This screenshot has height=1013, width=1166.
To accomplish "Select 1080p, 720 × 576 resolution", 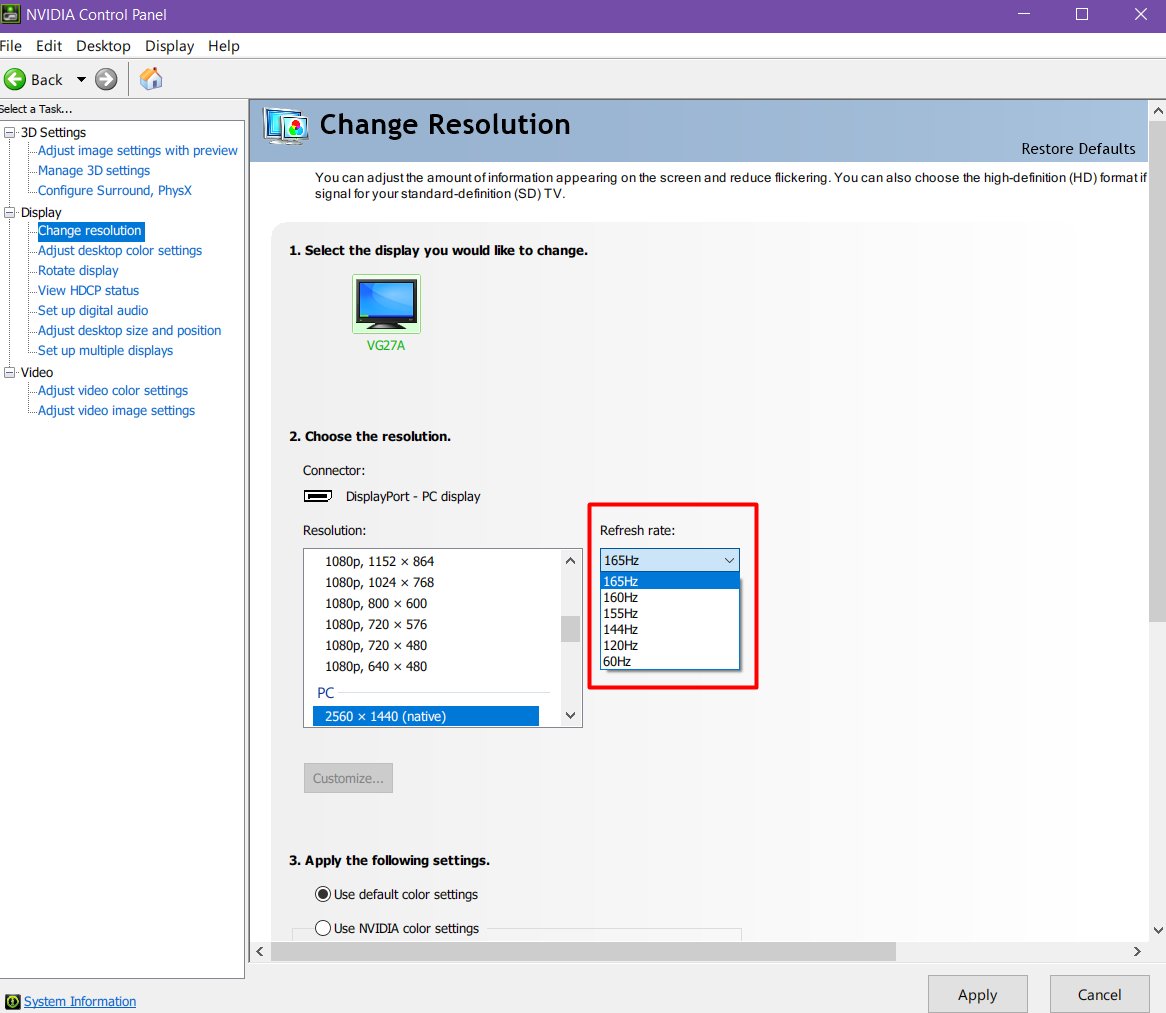I will click(376, 624).
